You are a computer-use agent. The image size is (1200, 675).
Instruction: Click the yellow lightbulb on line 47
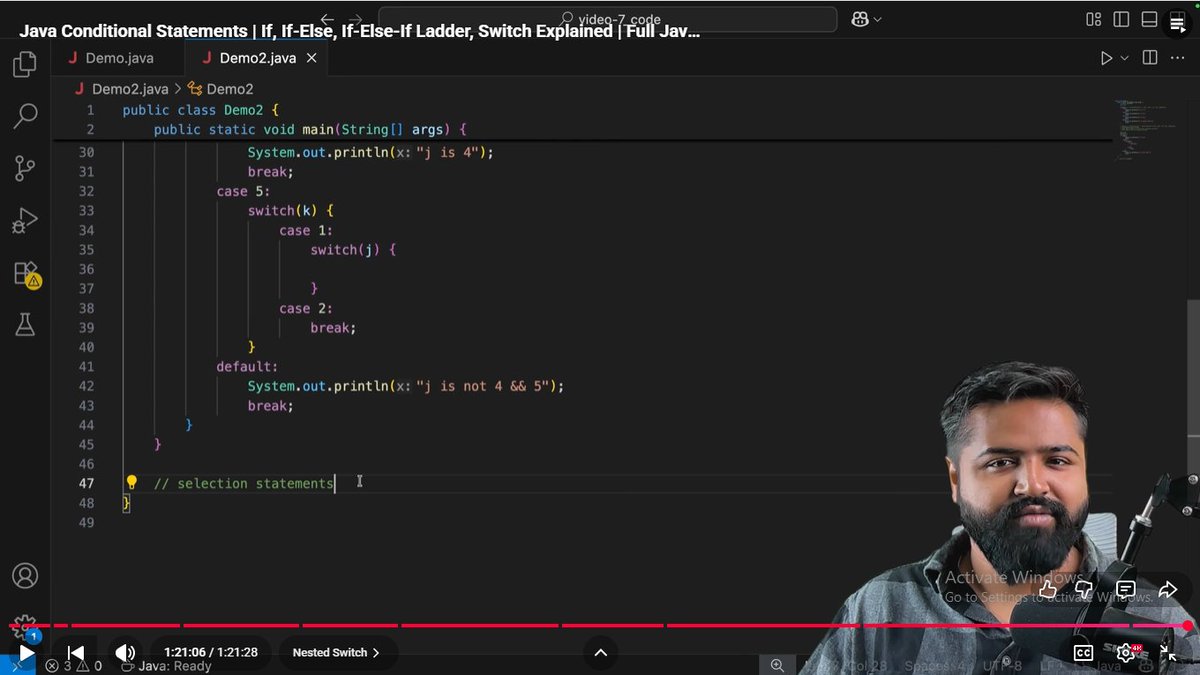(x=131, y=483)
